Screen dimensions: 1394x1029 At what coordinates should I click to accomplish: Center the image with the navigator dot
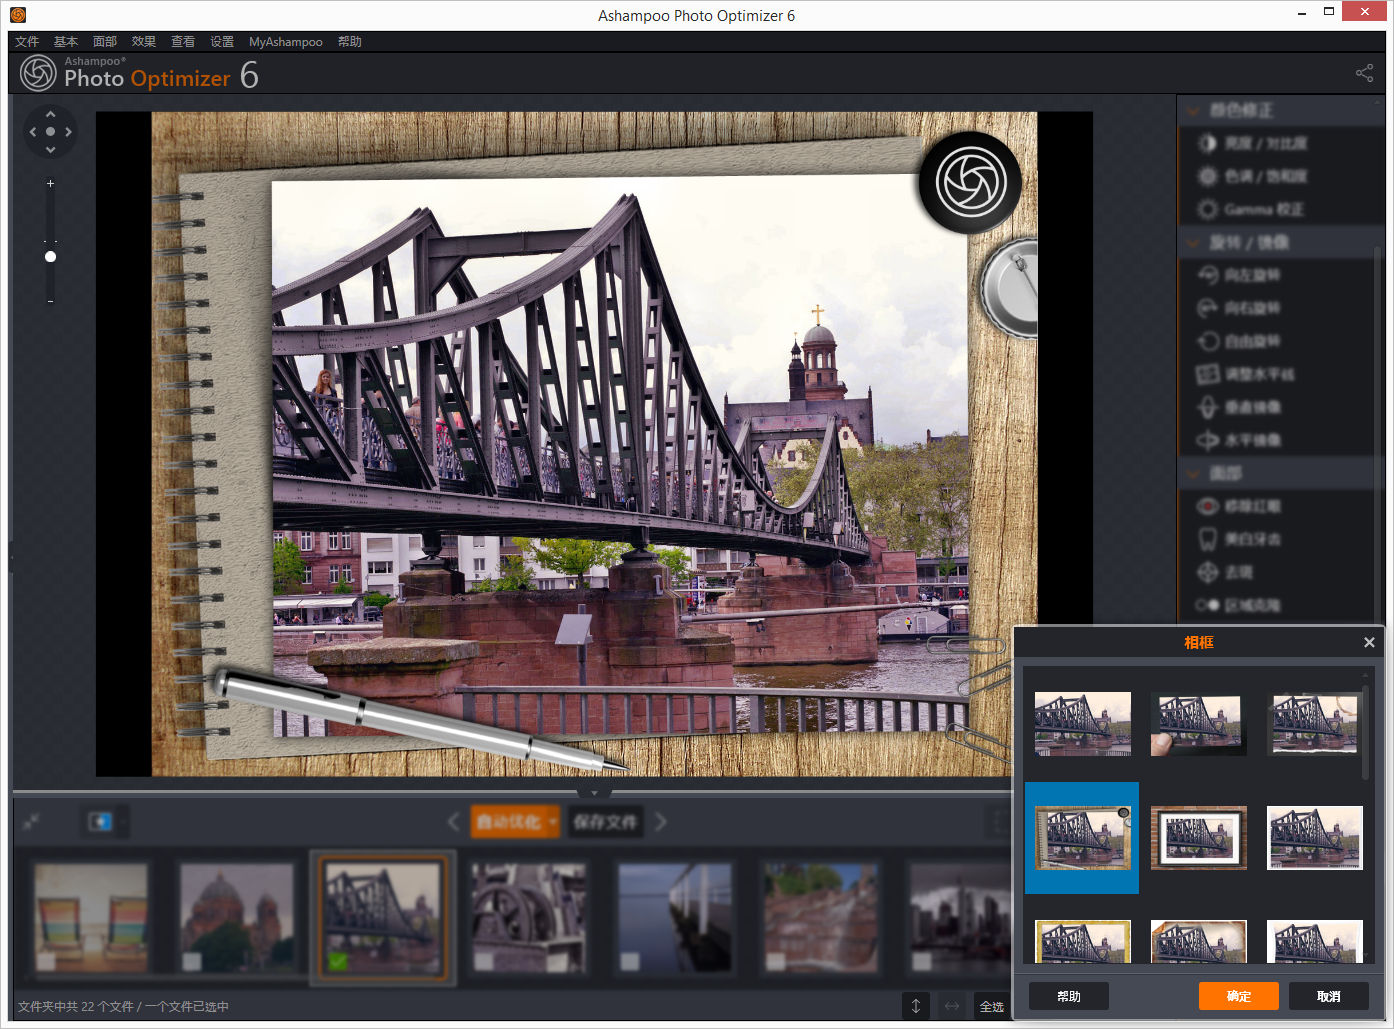pos(50,132)
